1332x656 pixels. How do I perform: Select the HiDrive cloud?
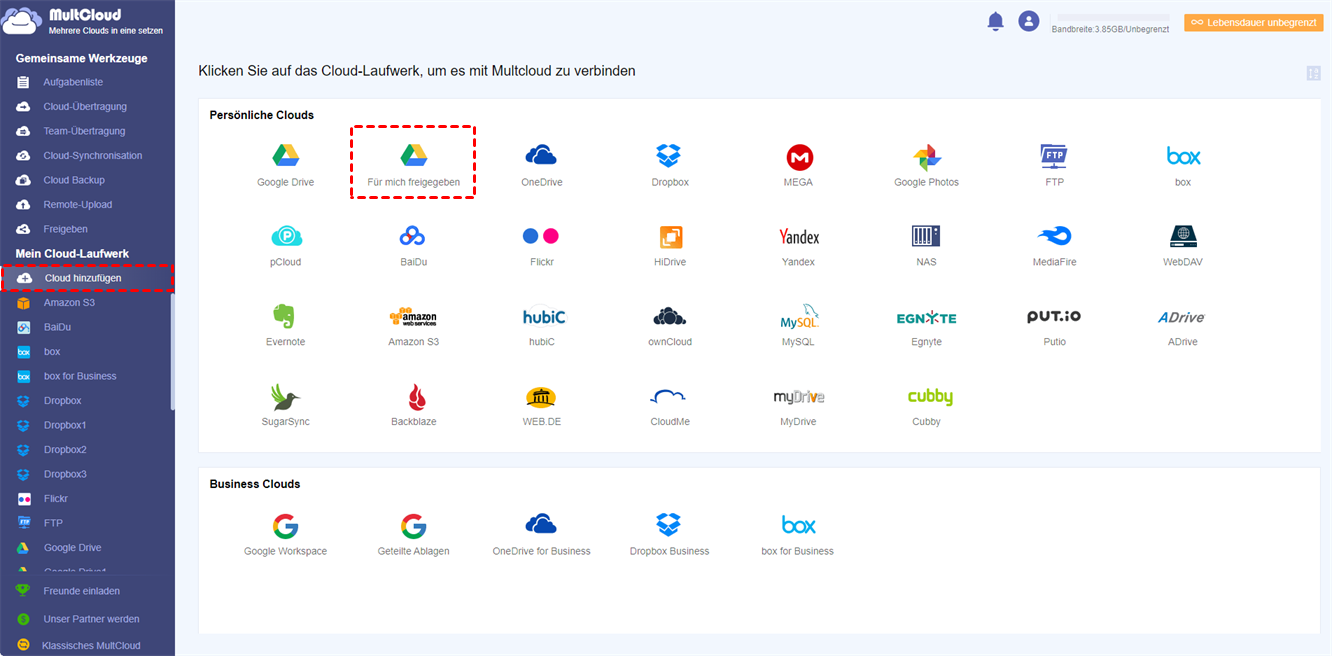click(669, 245)
